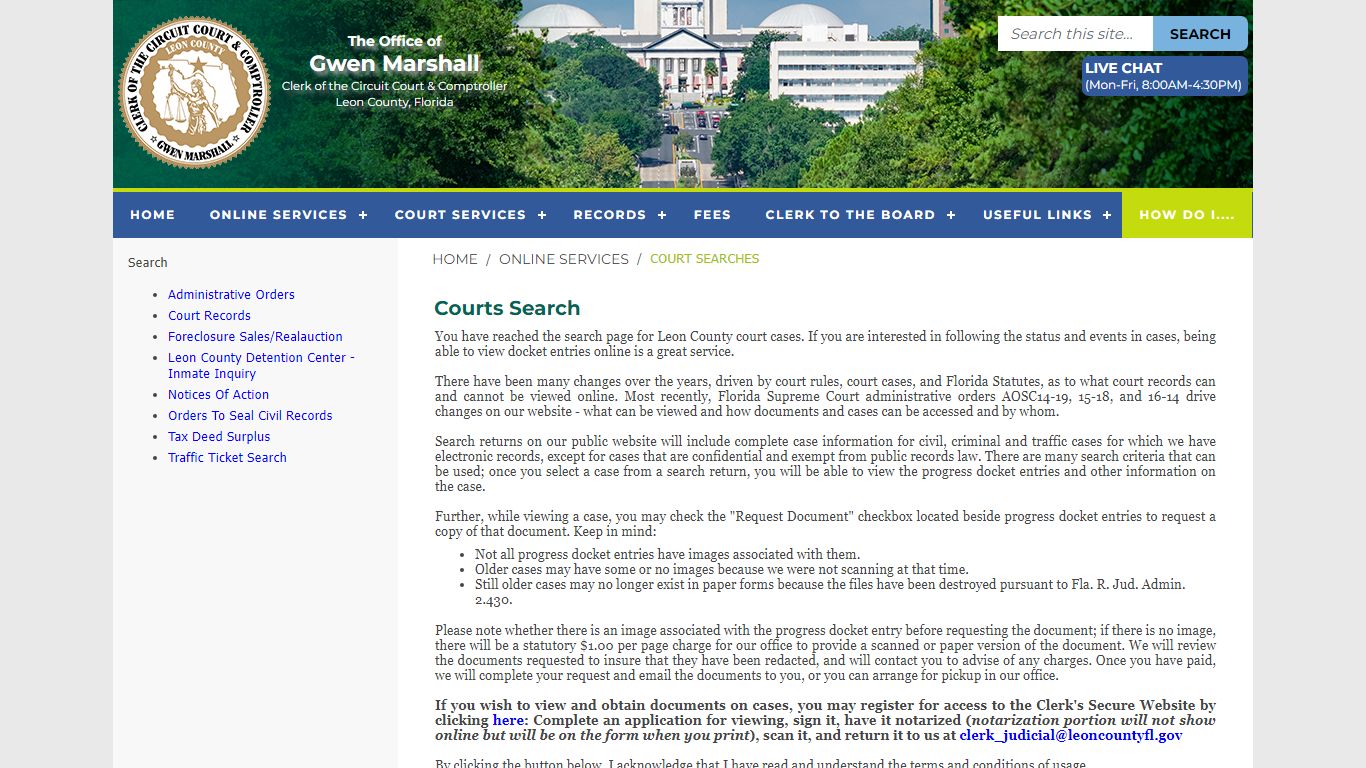The image size is (1366, 768).
Task: Click the Clerk of the Circuit Court seal logo
Action: tap(194, 92)
